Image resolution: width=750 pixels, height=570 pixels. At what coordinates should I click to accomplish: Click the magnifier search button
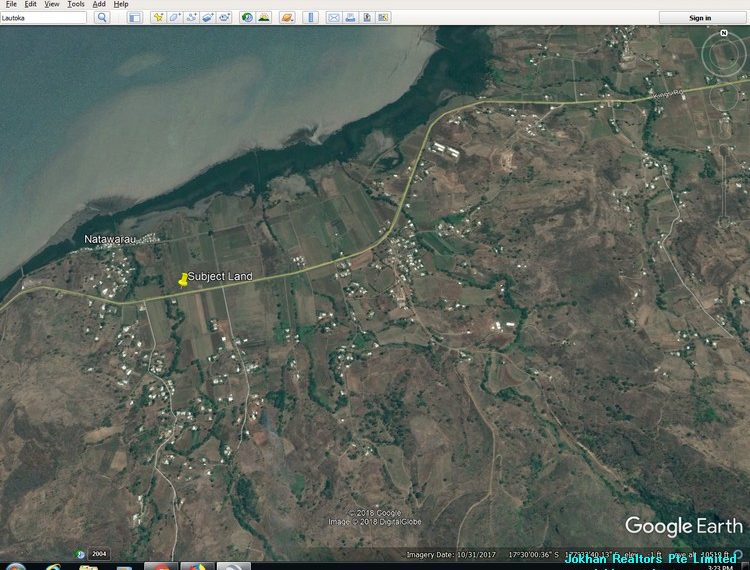coord(102,18)
